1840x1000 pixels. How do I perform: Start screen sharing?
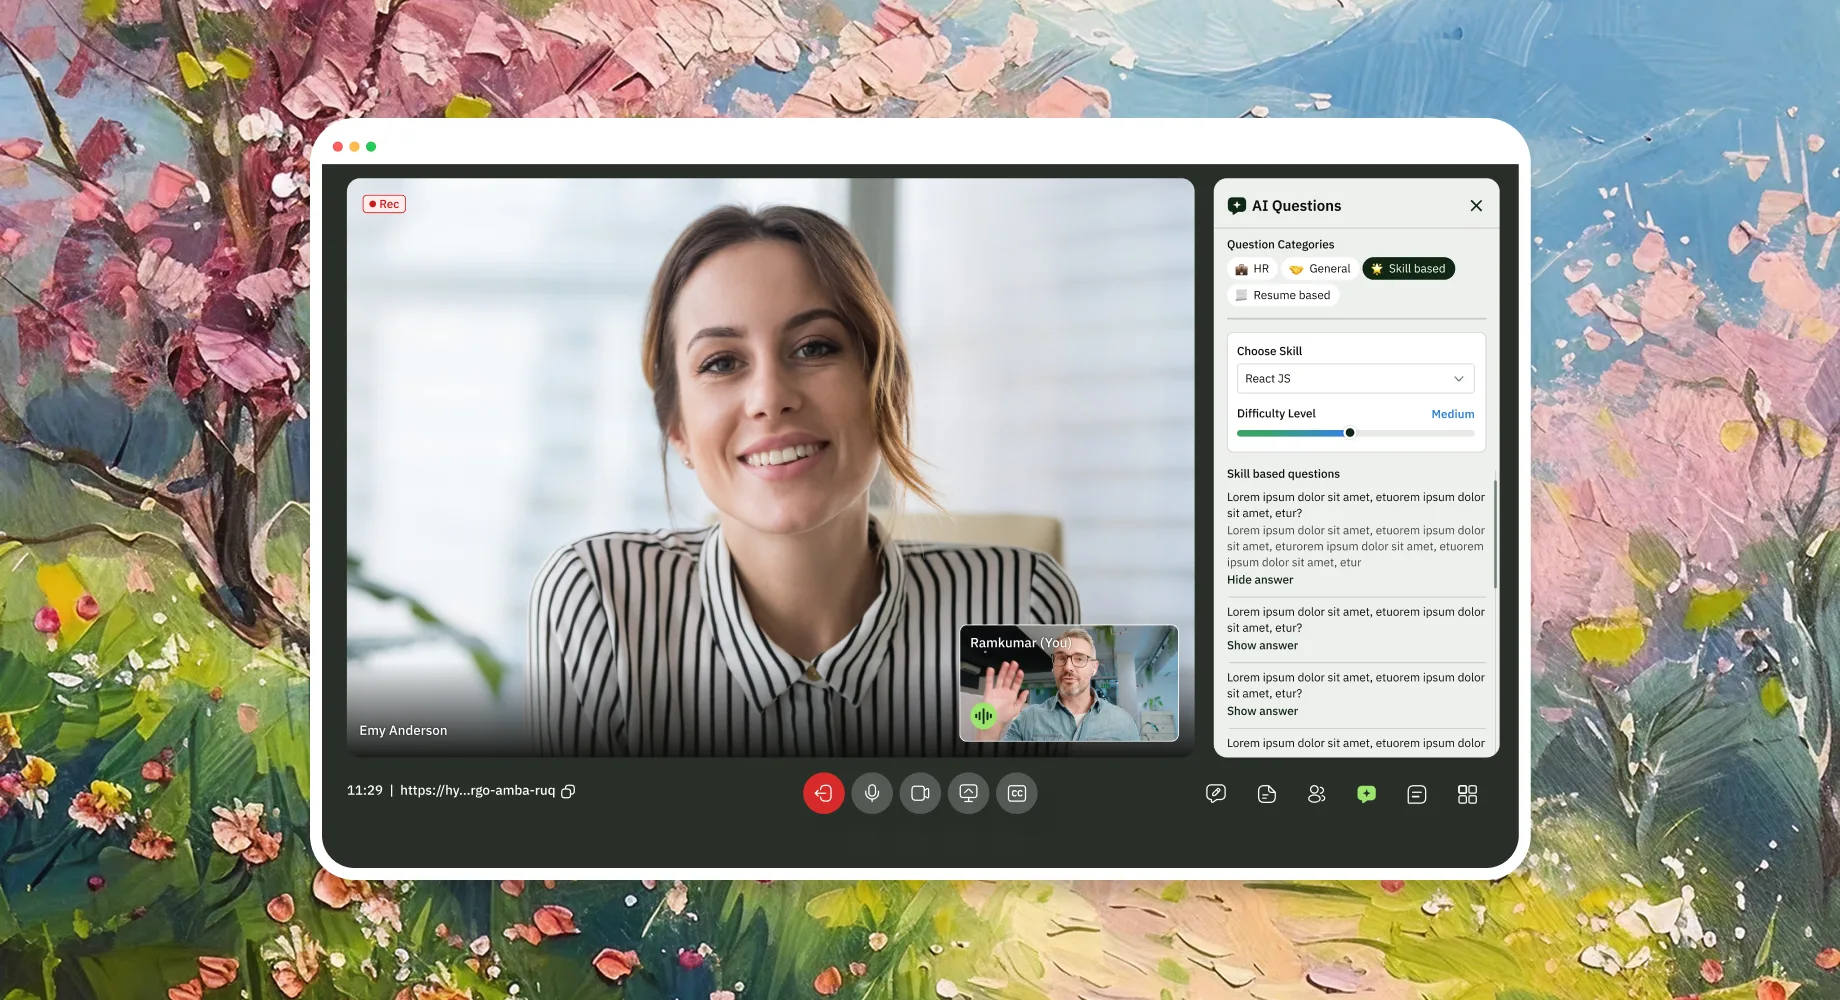click(968, 793)
